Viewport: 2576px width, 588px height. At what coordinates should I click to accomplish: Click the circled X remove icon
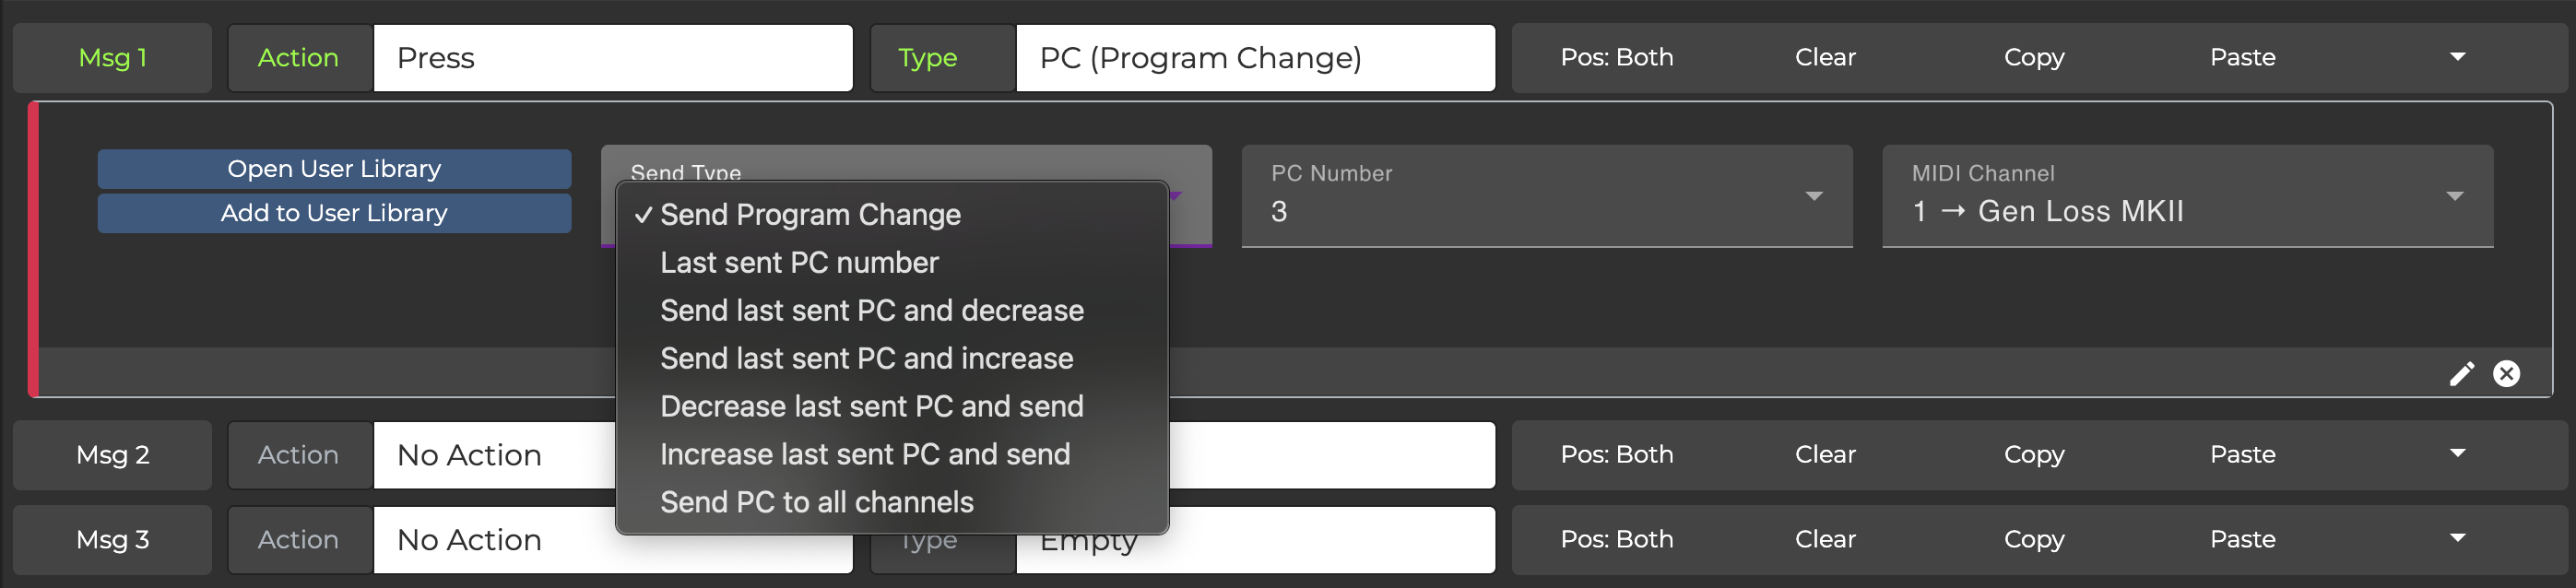point(2506,374)
